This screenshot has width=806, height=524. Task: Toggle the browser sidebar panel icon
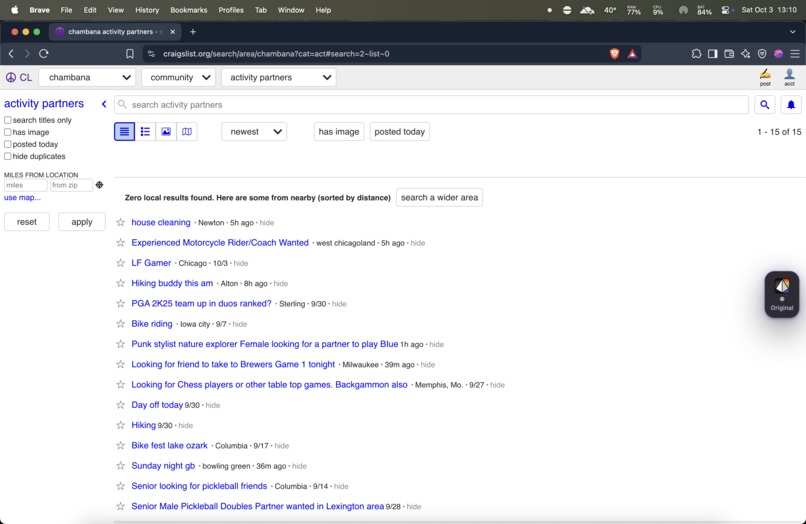(712, 53)
